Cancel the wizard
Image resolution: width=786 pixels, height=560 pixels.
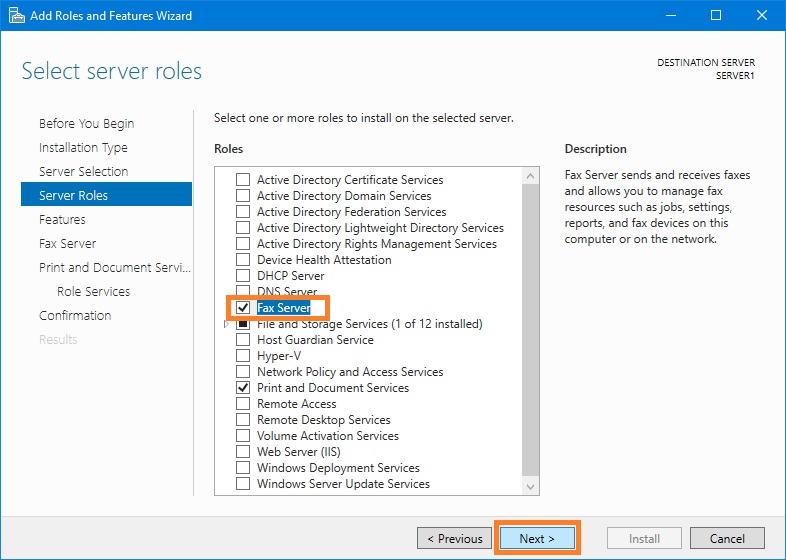click(727, 538)
